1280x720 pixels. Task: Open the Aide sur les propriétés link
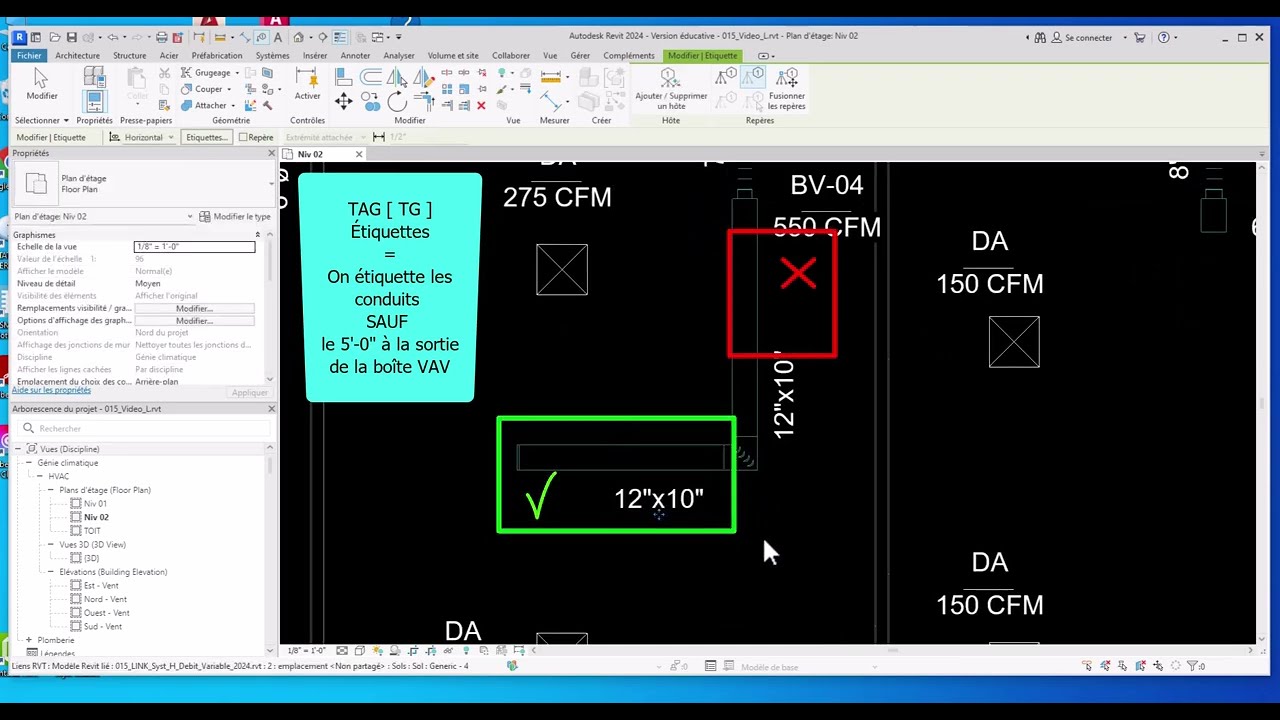click(x=51, y=390)
